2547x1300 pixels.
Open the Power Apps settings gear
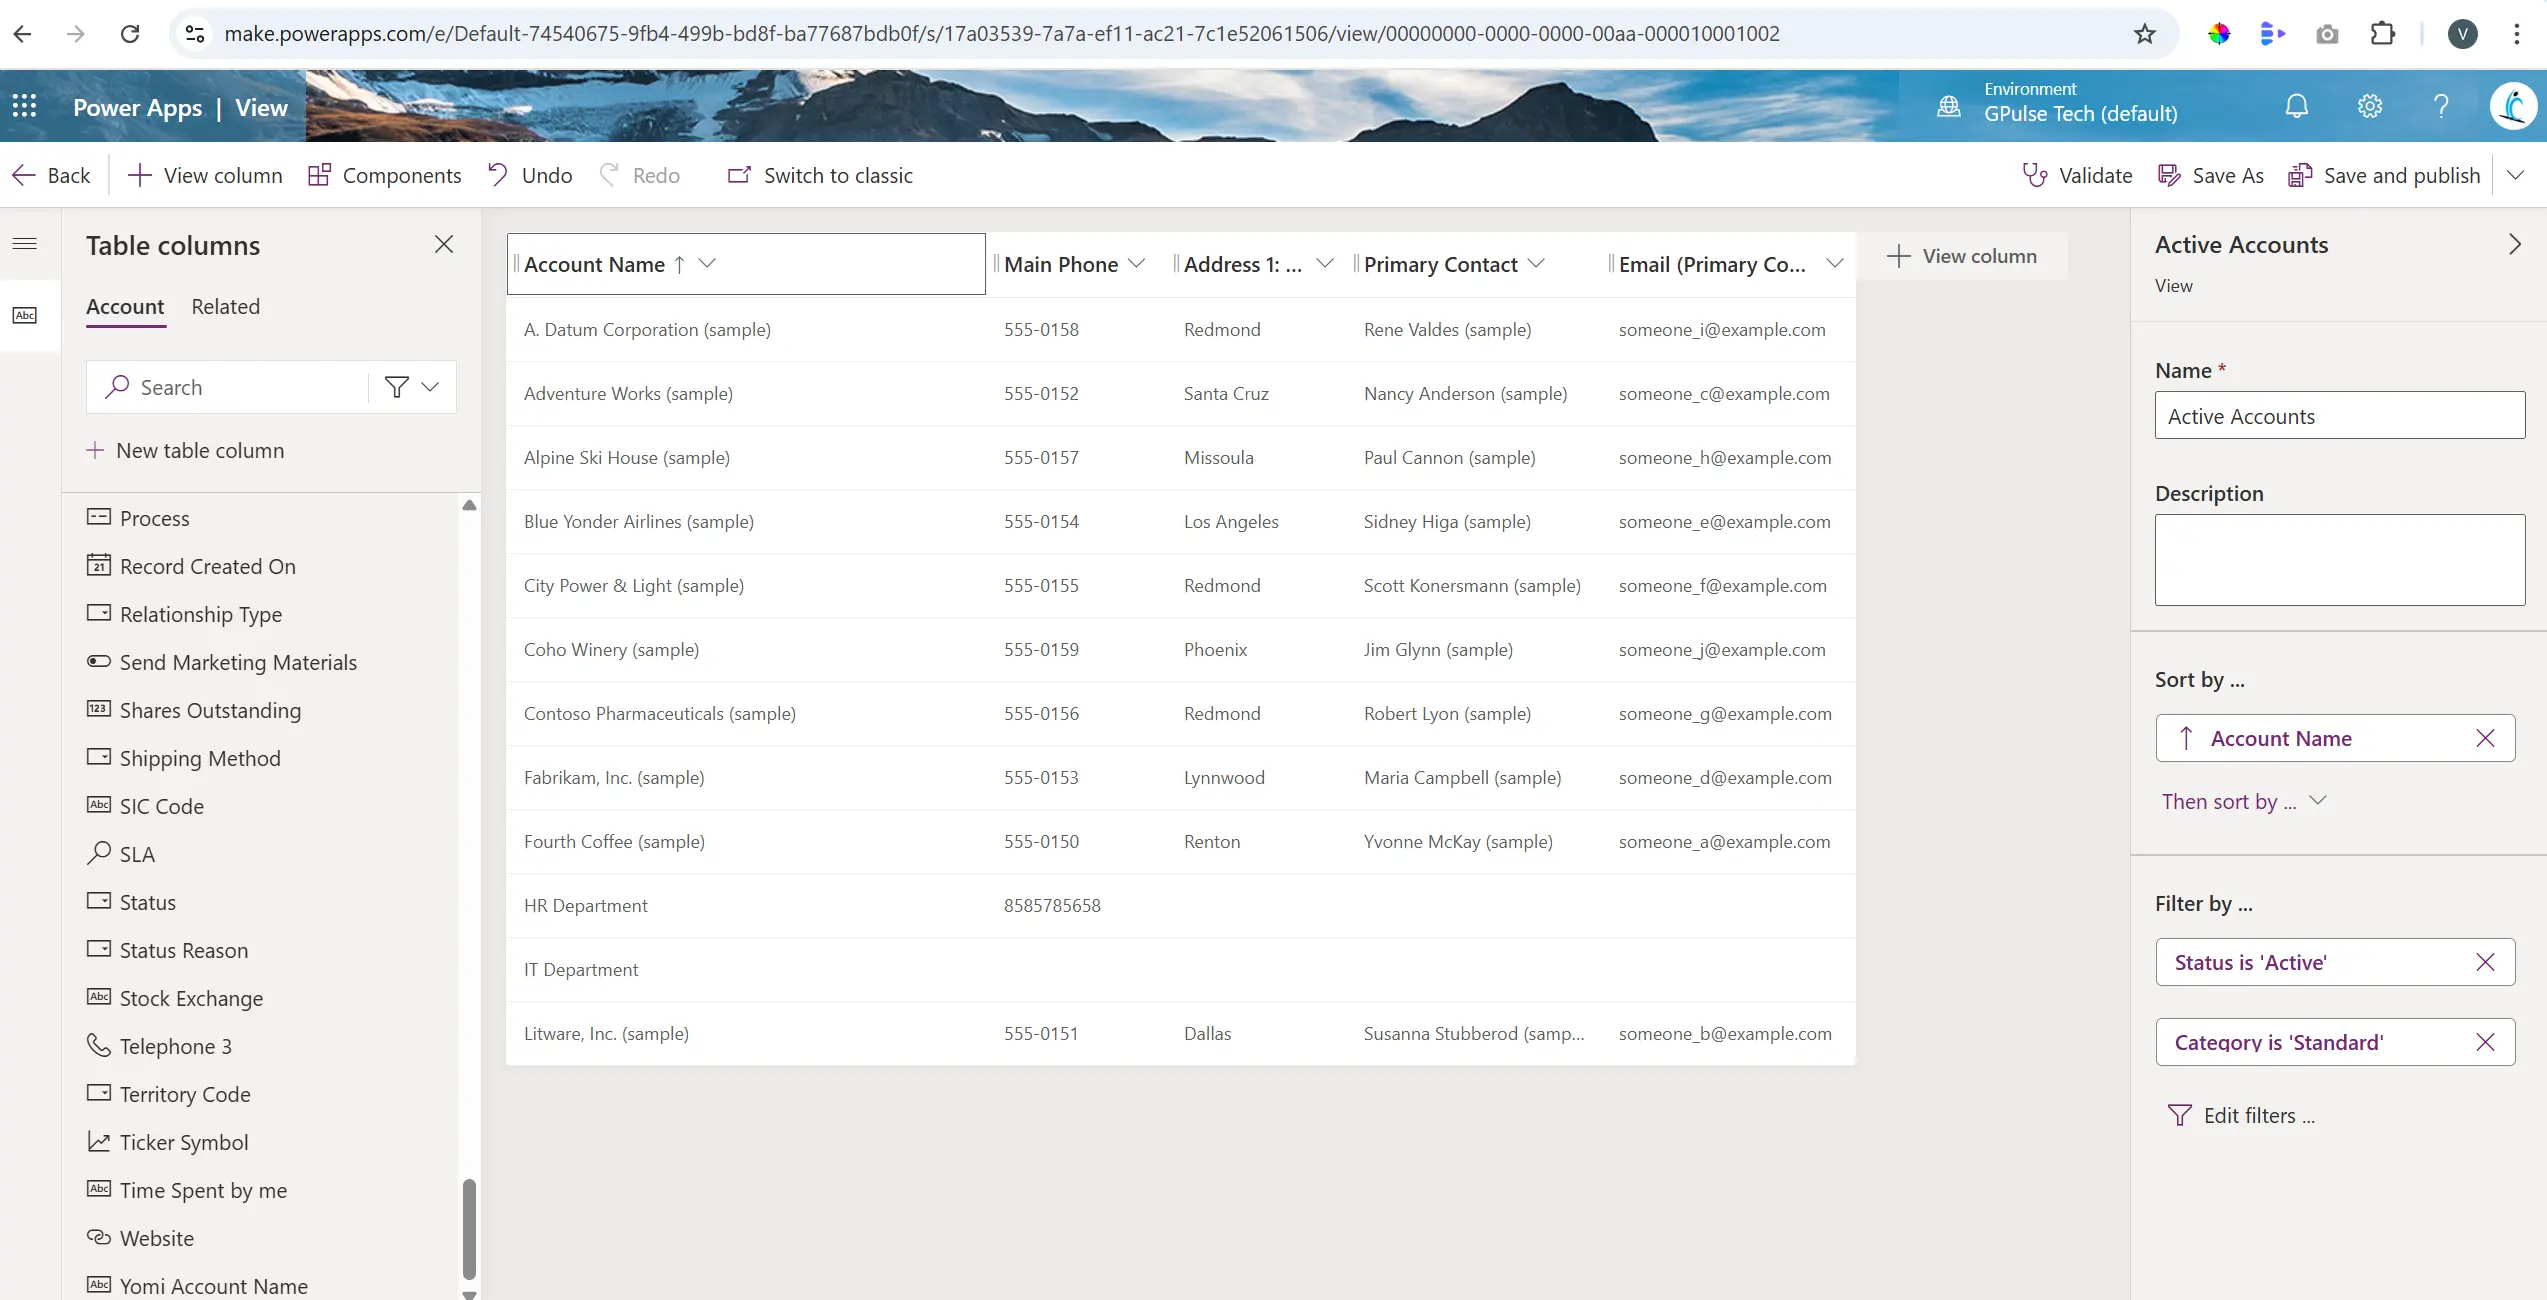2369,105
